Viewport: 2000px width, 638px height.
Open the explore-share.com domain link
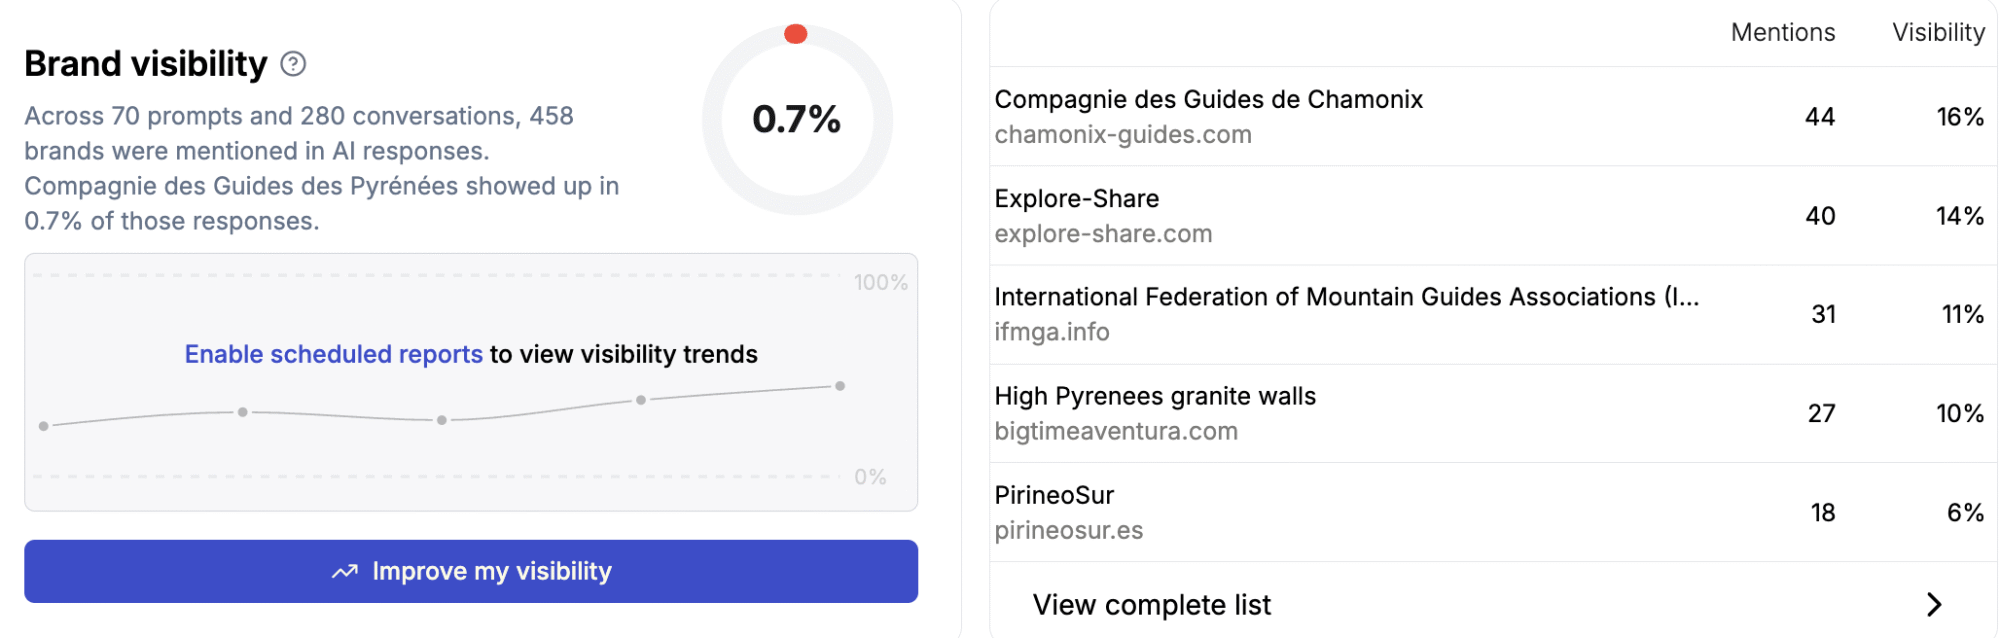pyautogui.click(x=1103, y=233)
